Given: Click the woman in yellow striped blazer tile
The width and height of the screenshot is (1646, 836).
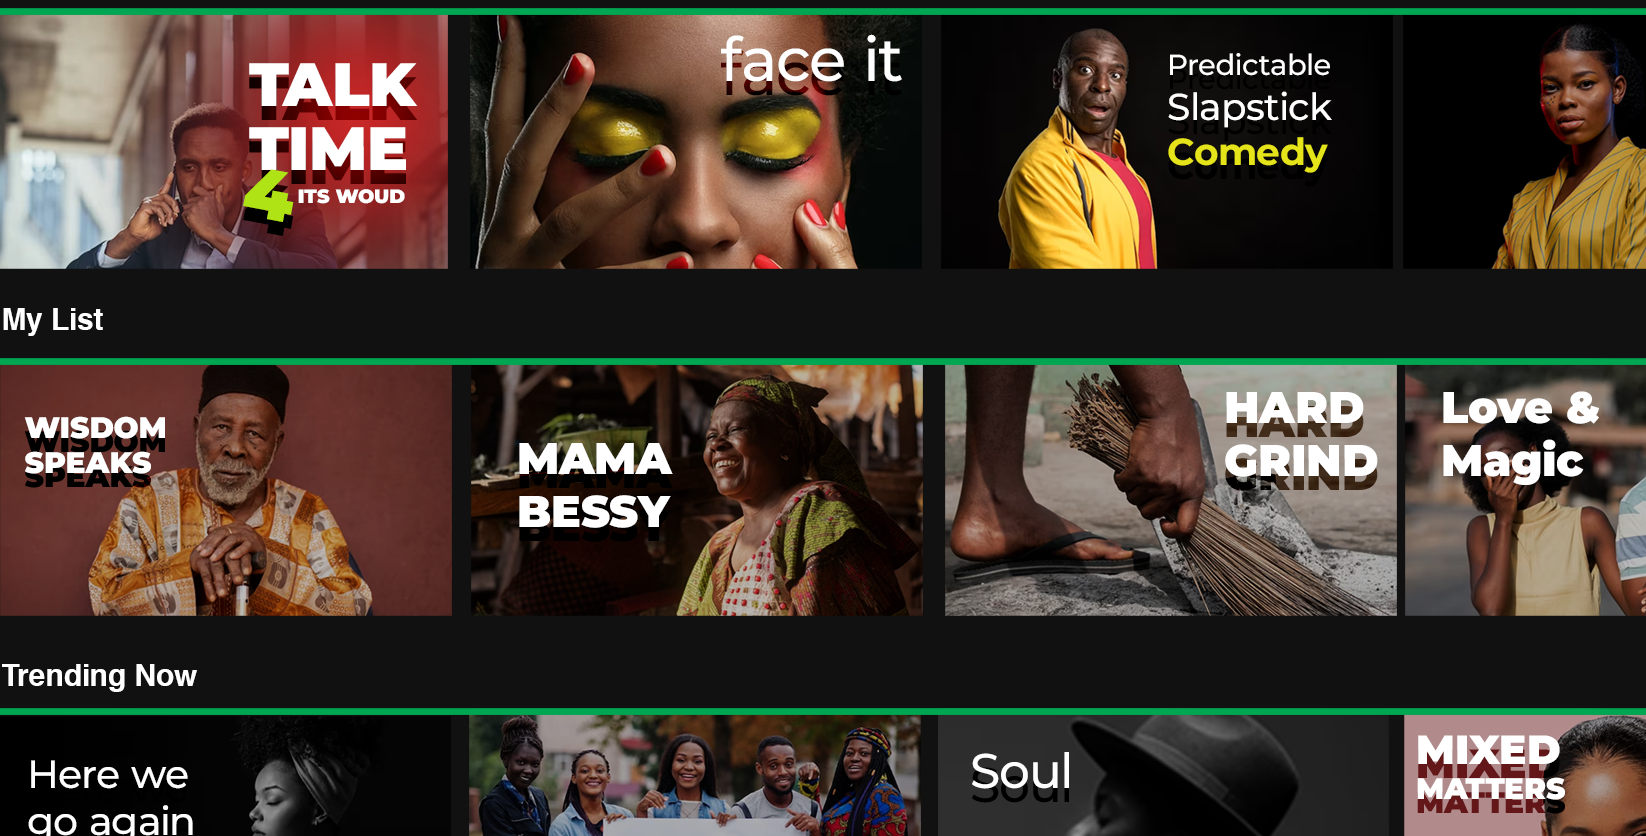Looking at the screenshot, I should tap(1524, 142).
